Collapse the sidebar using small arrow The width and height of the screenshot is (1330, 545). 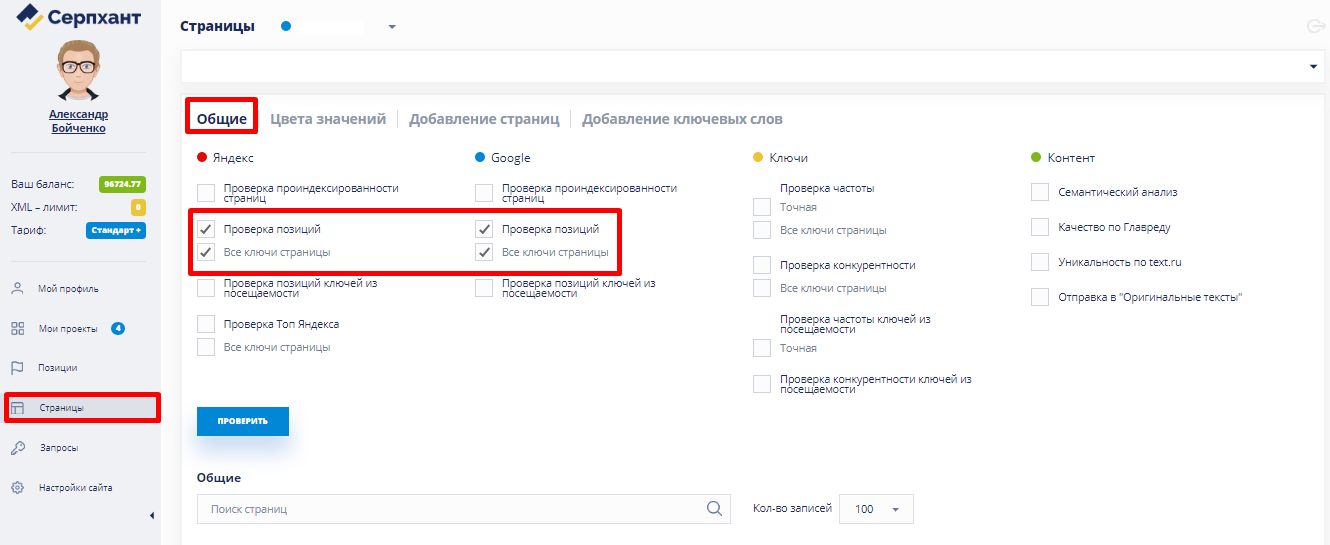coord(152,516)
